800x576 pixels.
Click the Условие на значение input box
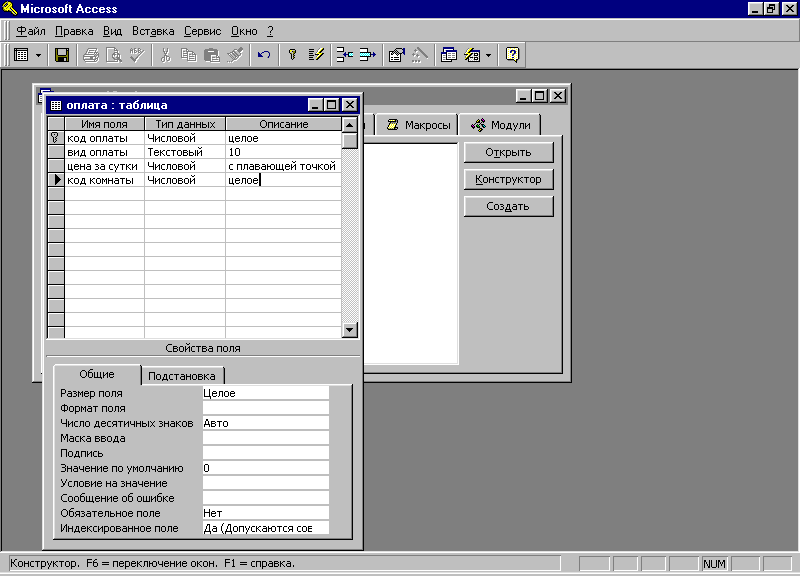(266, 483)
